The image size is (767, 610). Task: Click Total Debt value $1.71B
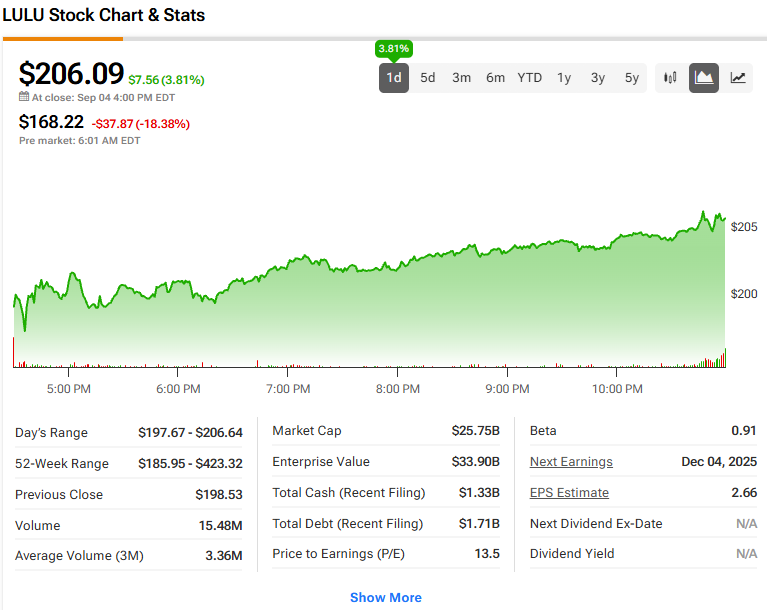479,523
